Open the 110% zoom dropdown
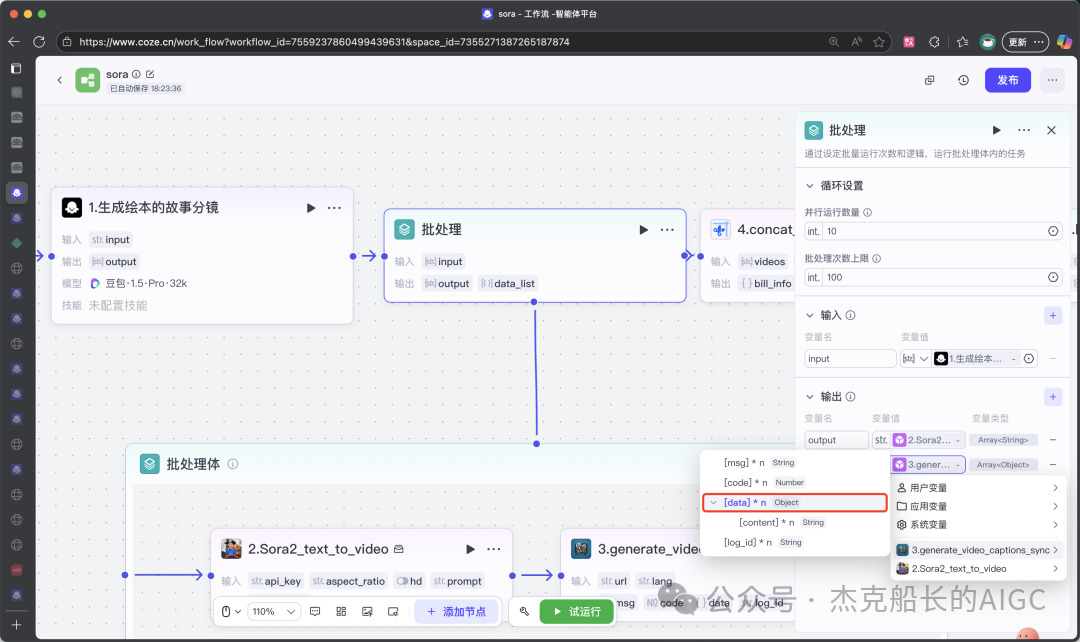Image resolution: width=1080 pixels, height=642 pixels. (x=273, y=612)
